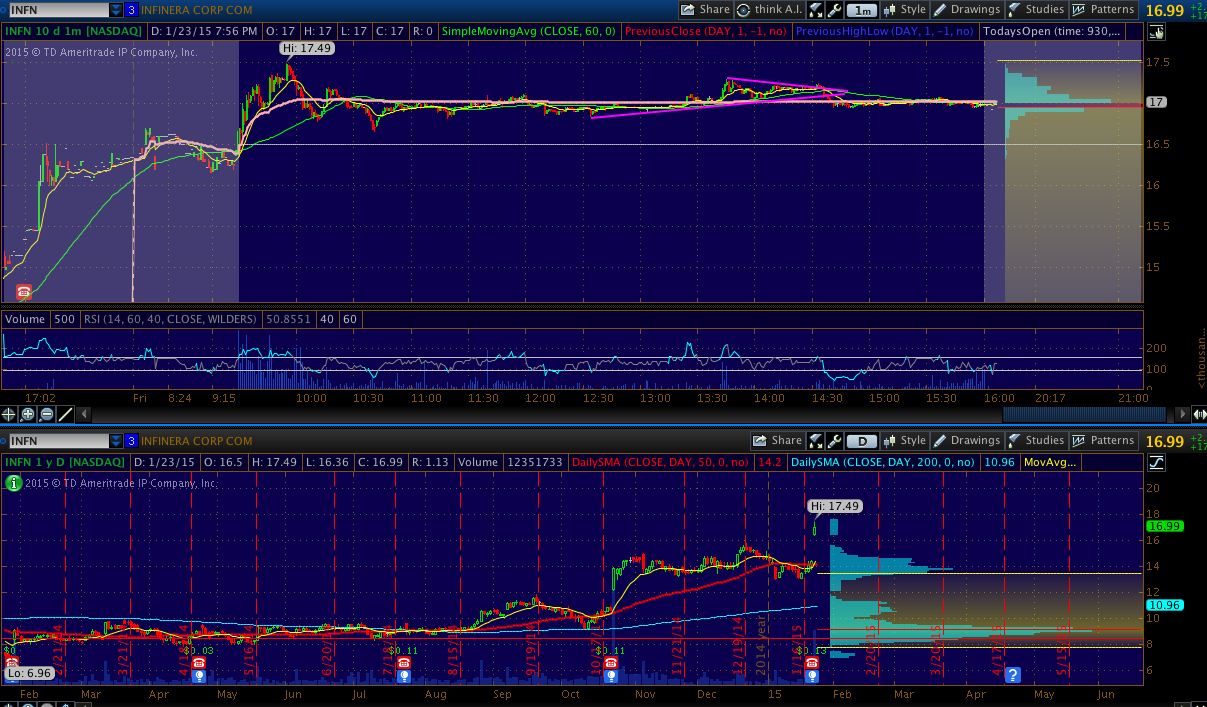Toggle the price-scale mode button on lower chart
The height and width of the screenshot is (707, 1207).
pos(1156,462)
